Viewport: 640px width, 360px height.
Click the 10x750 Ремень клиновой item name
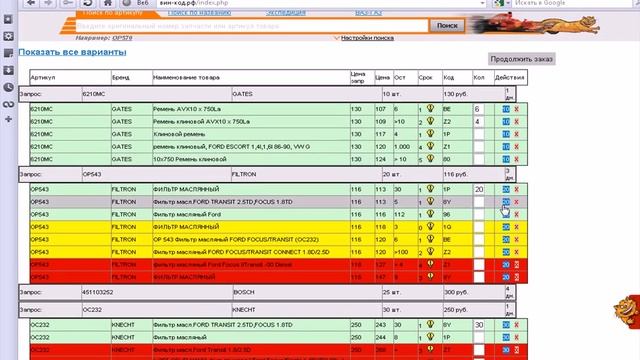point(190,159)
